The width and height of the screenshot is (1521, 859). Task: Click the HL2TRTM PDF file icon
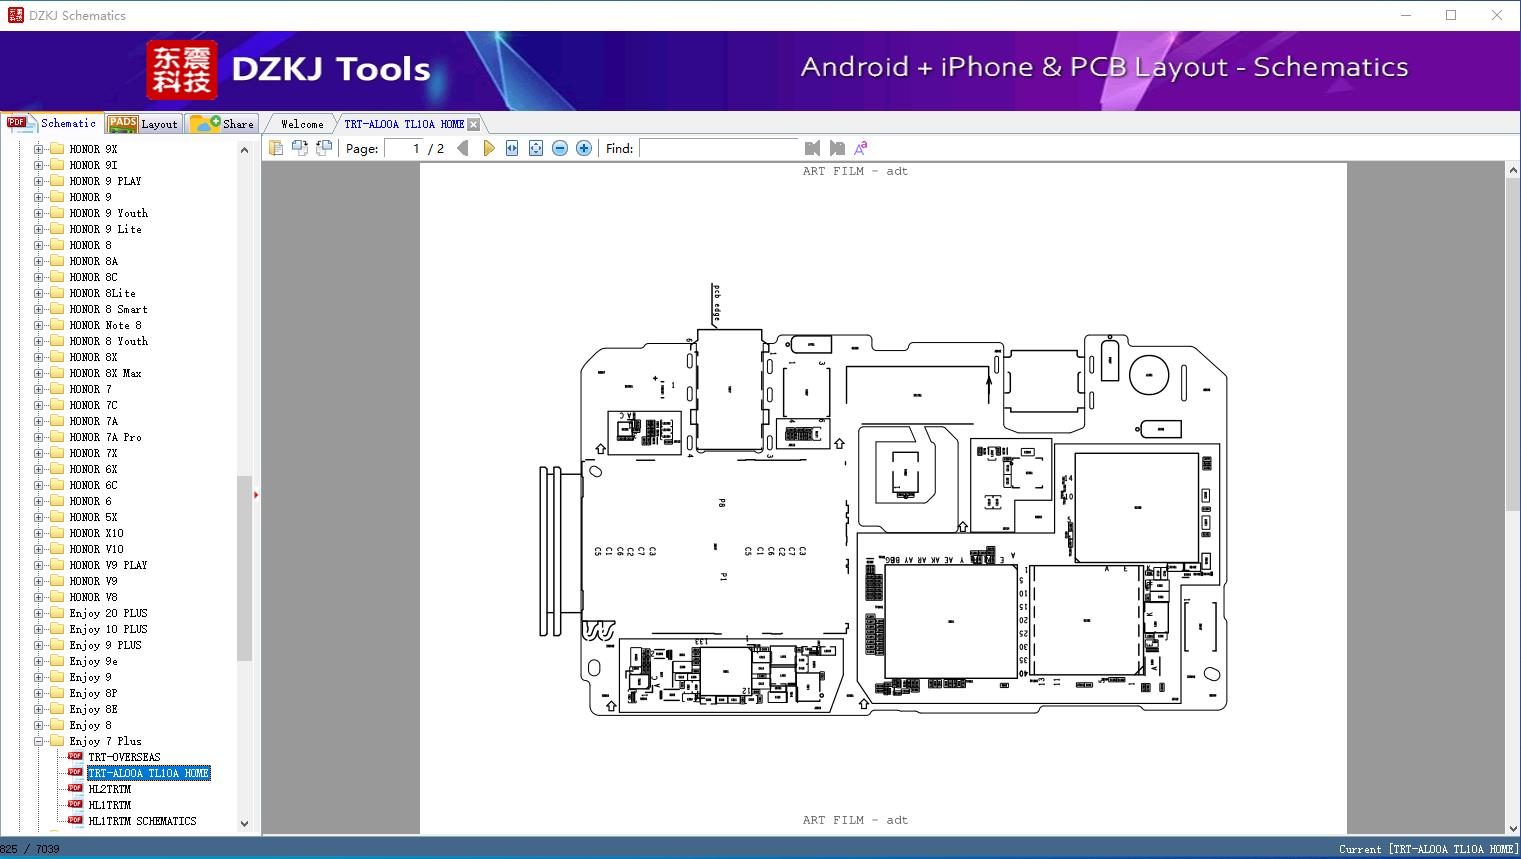(x=75, y=788)
